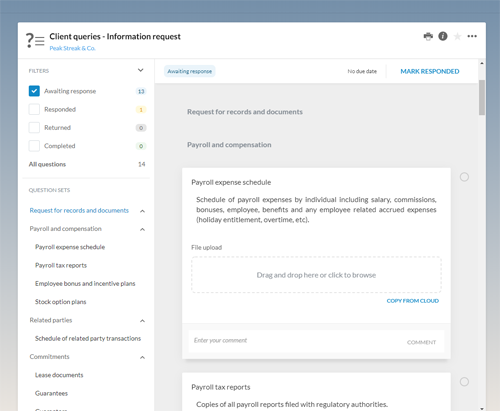
Task: Collapse the Filters section chevron
Action: point(141,70)
